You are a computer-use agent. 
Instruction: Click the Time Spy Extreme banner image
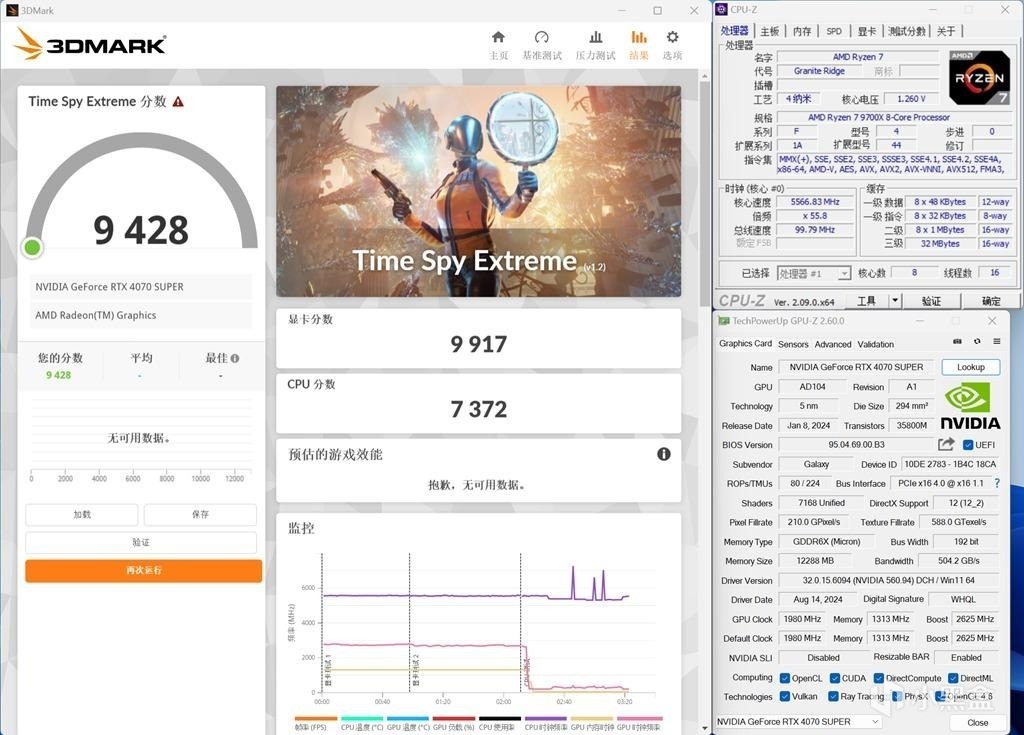pos(478,191)
